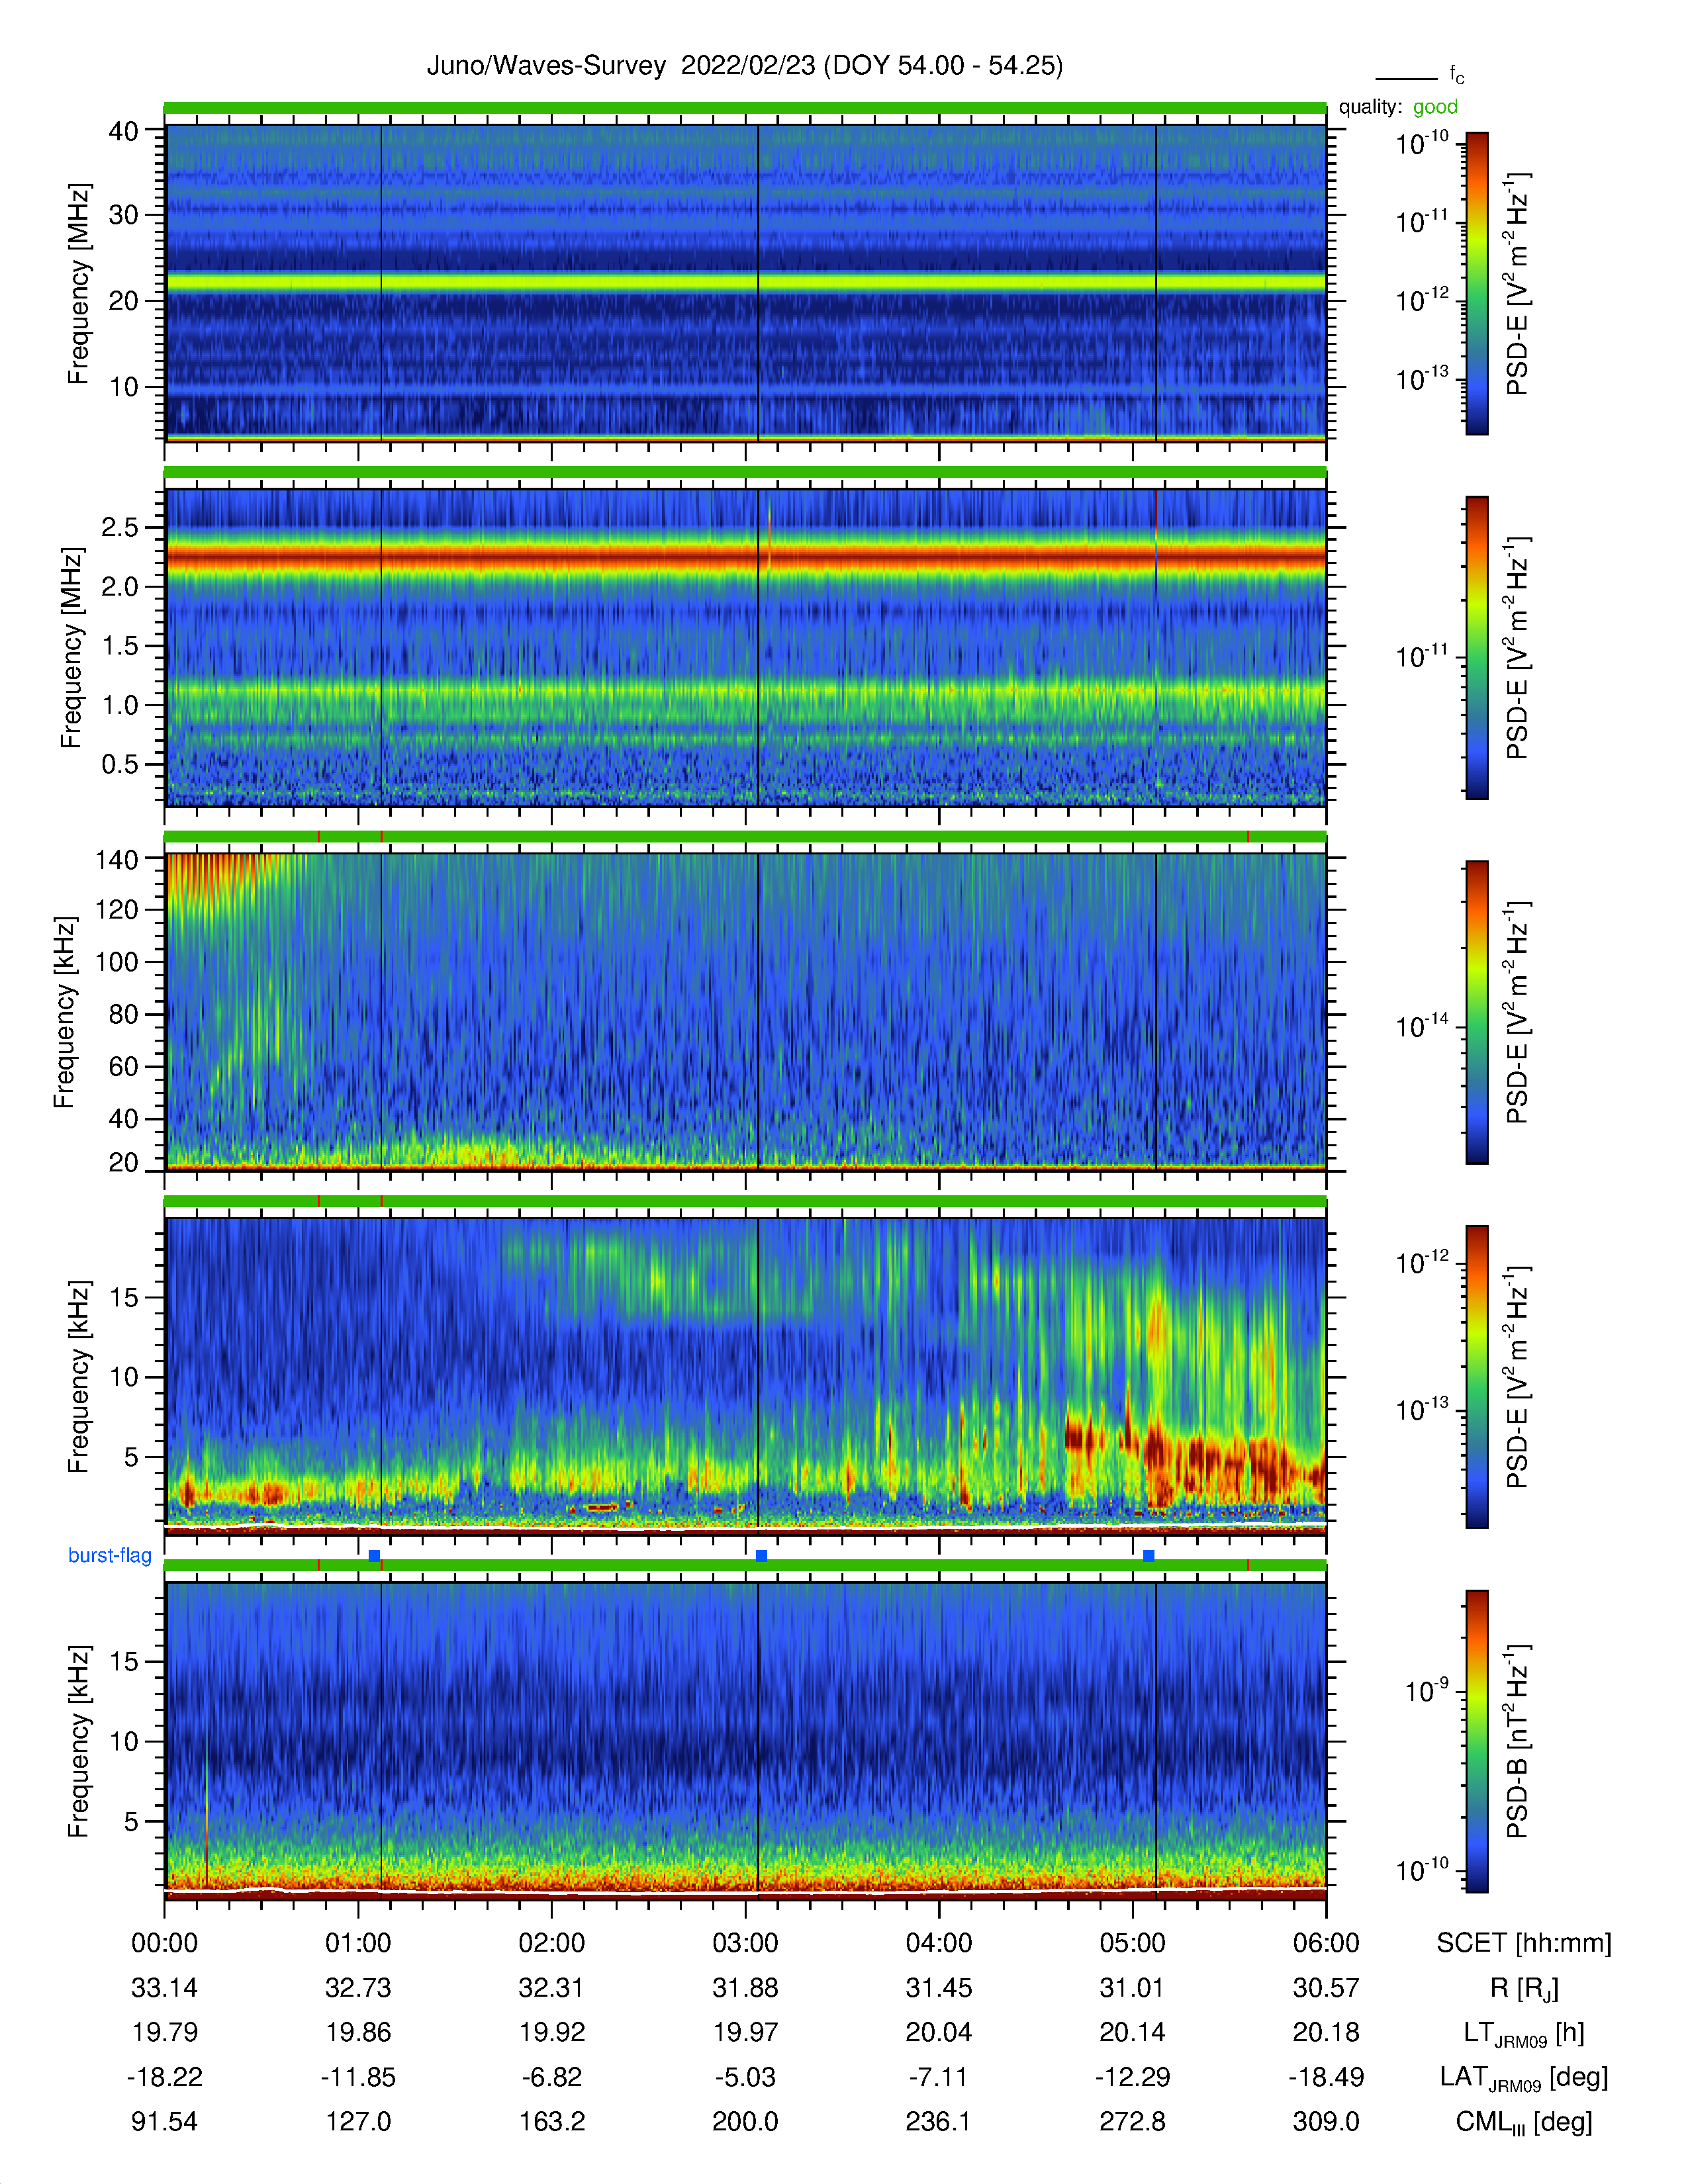Click the second panel's PSD-E color scale

1476,647
